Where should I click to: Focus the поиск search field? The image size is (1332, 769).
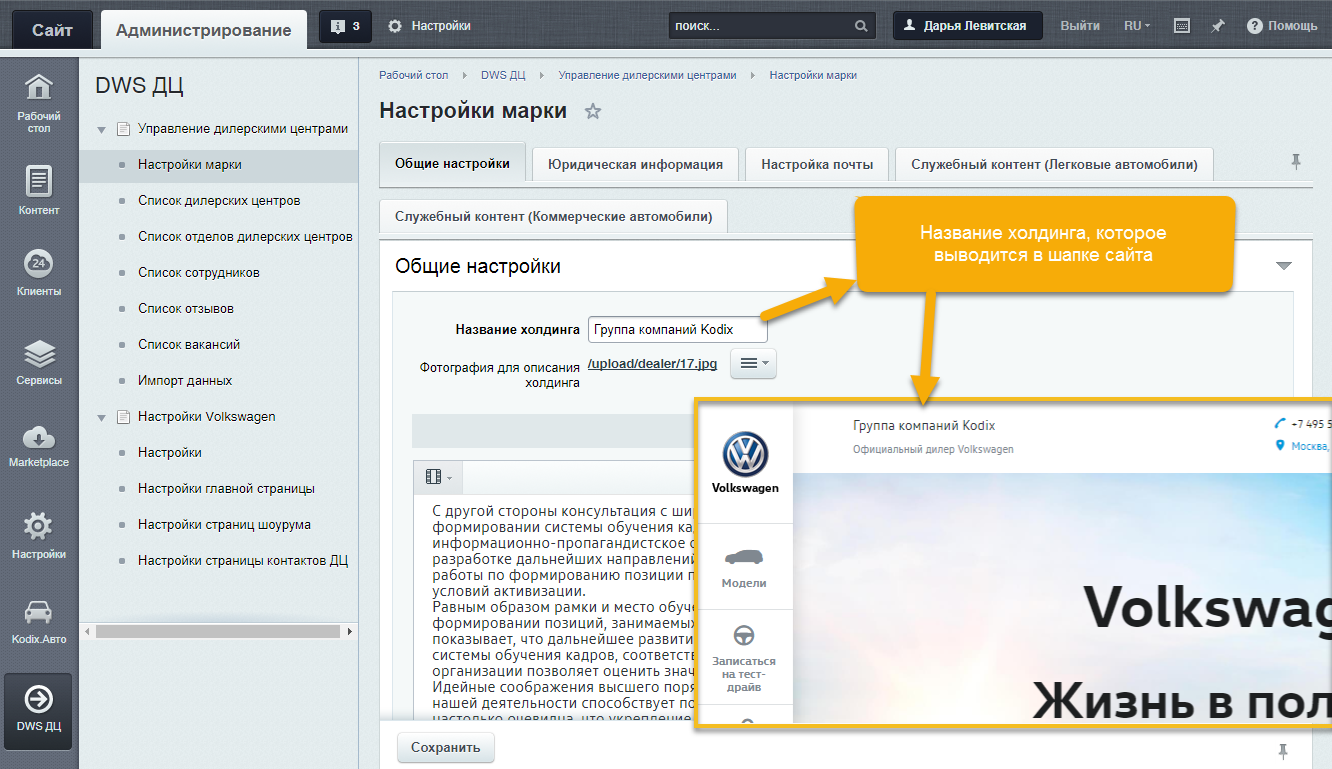(x=760, y=26)
